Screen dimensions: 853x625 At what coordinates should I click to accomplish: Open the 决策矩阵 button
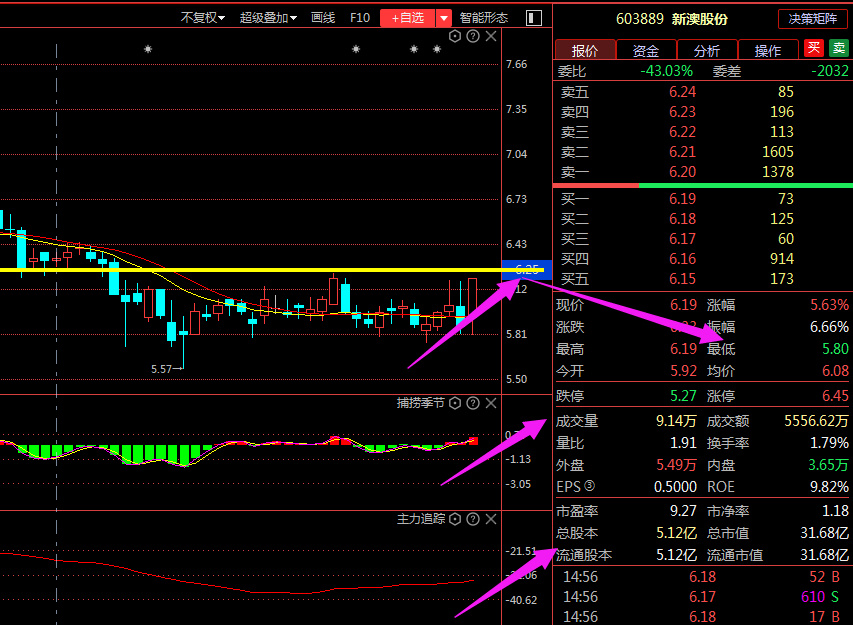click(812, 19)
